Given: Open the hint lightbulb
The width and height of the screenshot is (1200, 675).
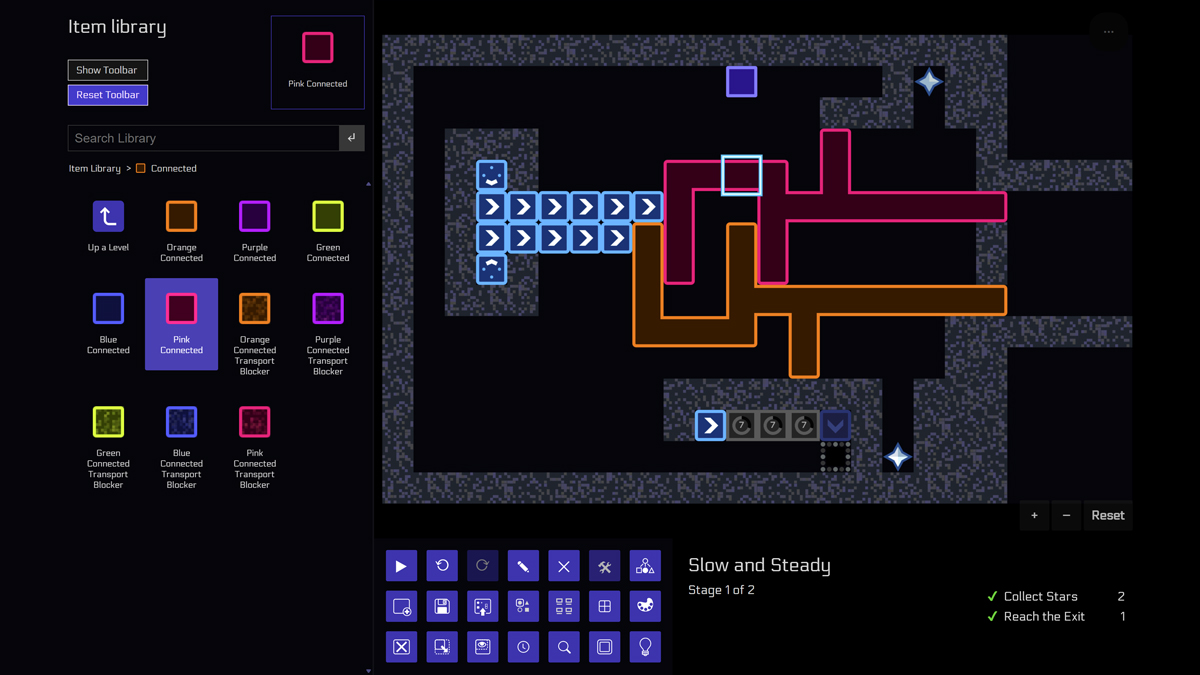Looking at the screenshot, I should (645, 646).
